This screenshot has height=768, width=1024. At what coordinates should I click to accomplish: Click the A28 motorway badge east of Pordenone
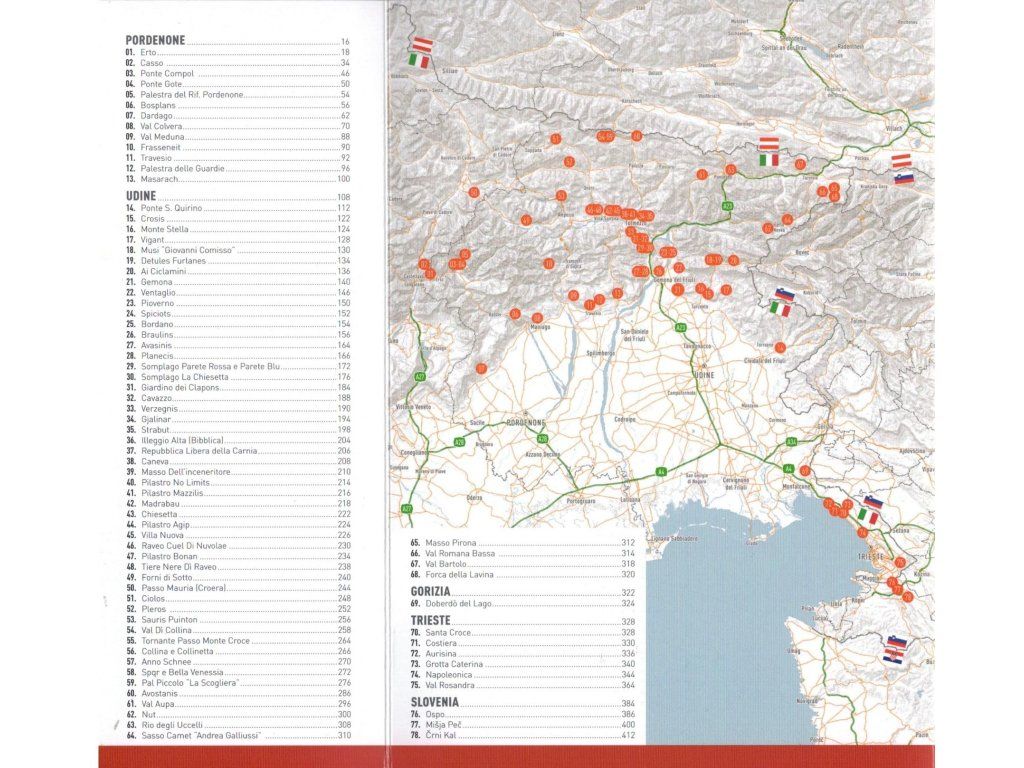point(542,439)
